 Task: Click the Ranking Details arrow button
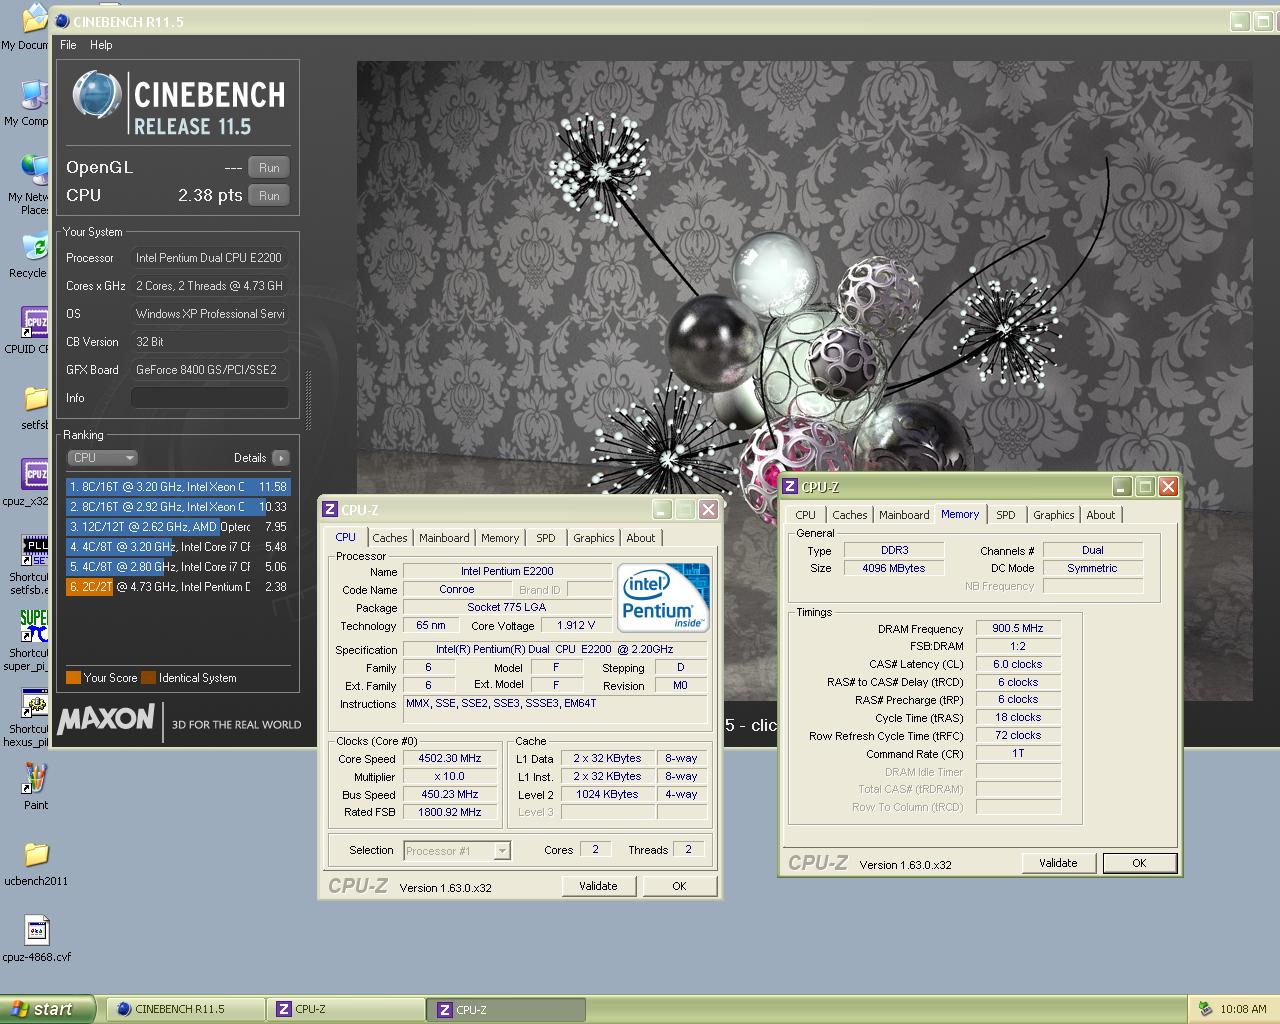coord(281,458)
